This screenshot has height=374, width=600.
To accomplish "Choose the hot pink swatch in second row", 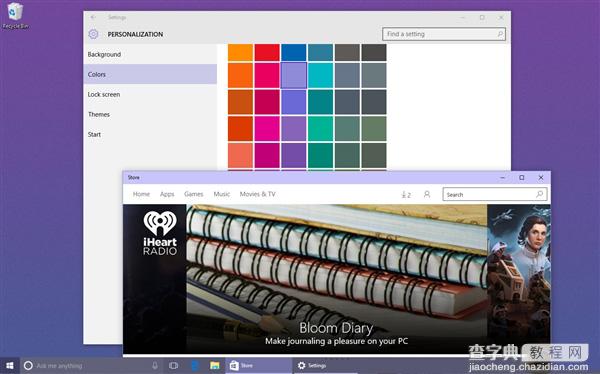I will click(267, 75).
